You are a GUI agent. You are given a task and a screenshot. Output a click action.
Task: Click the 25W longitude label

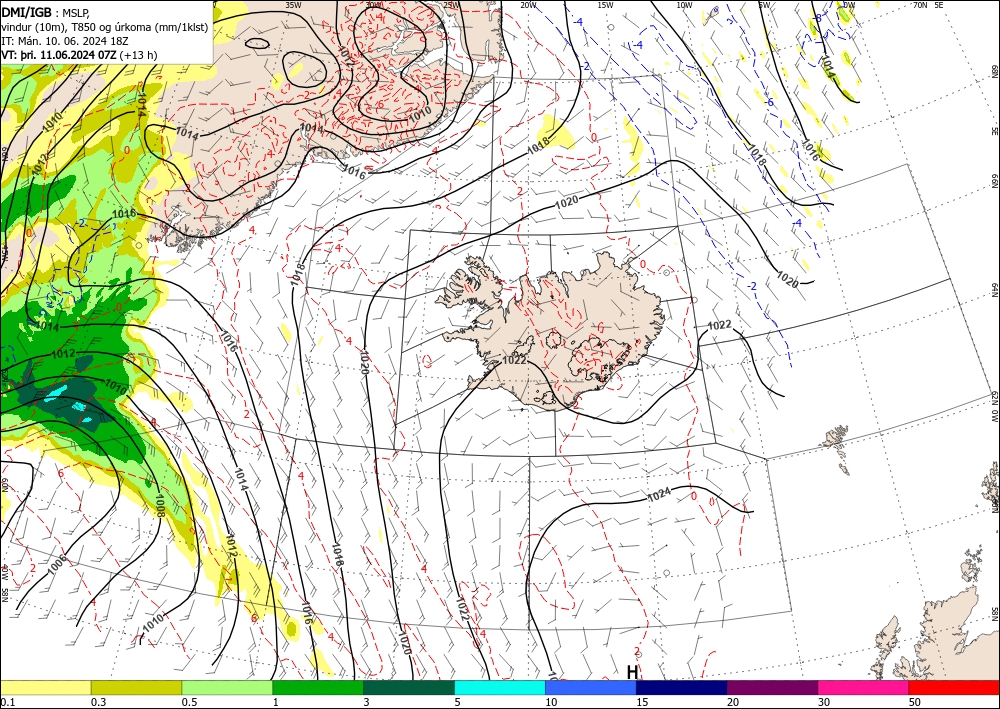[451, 5]
